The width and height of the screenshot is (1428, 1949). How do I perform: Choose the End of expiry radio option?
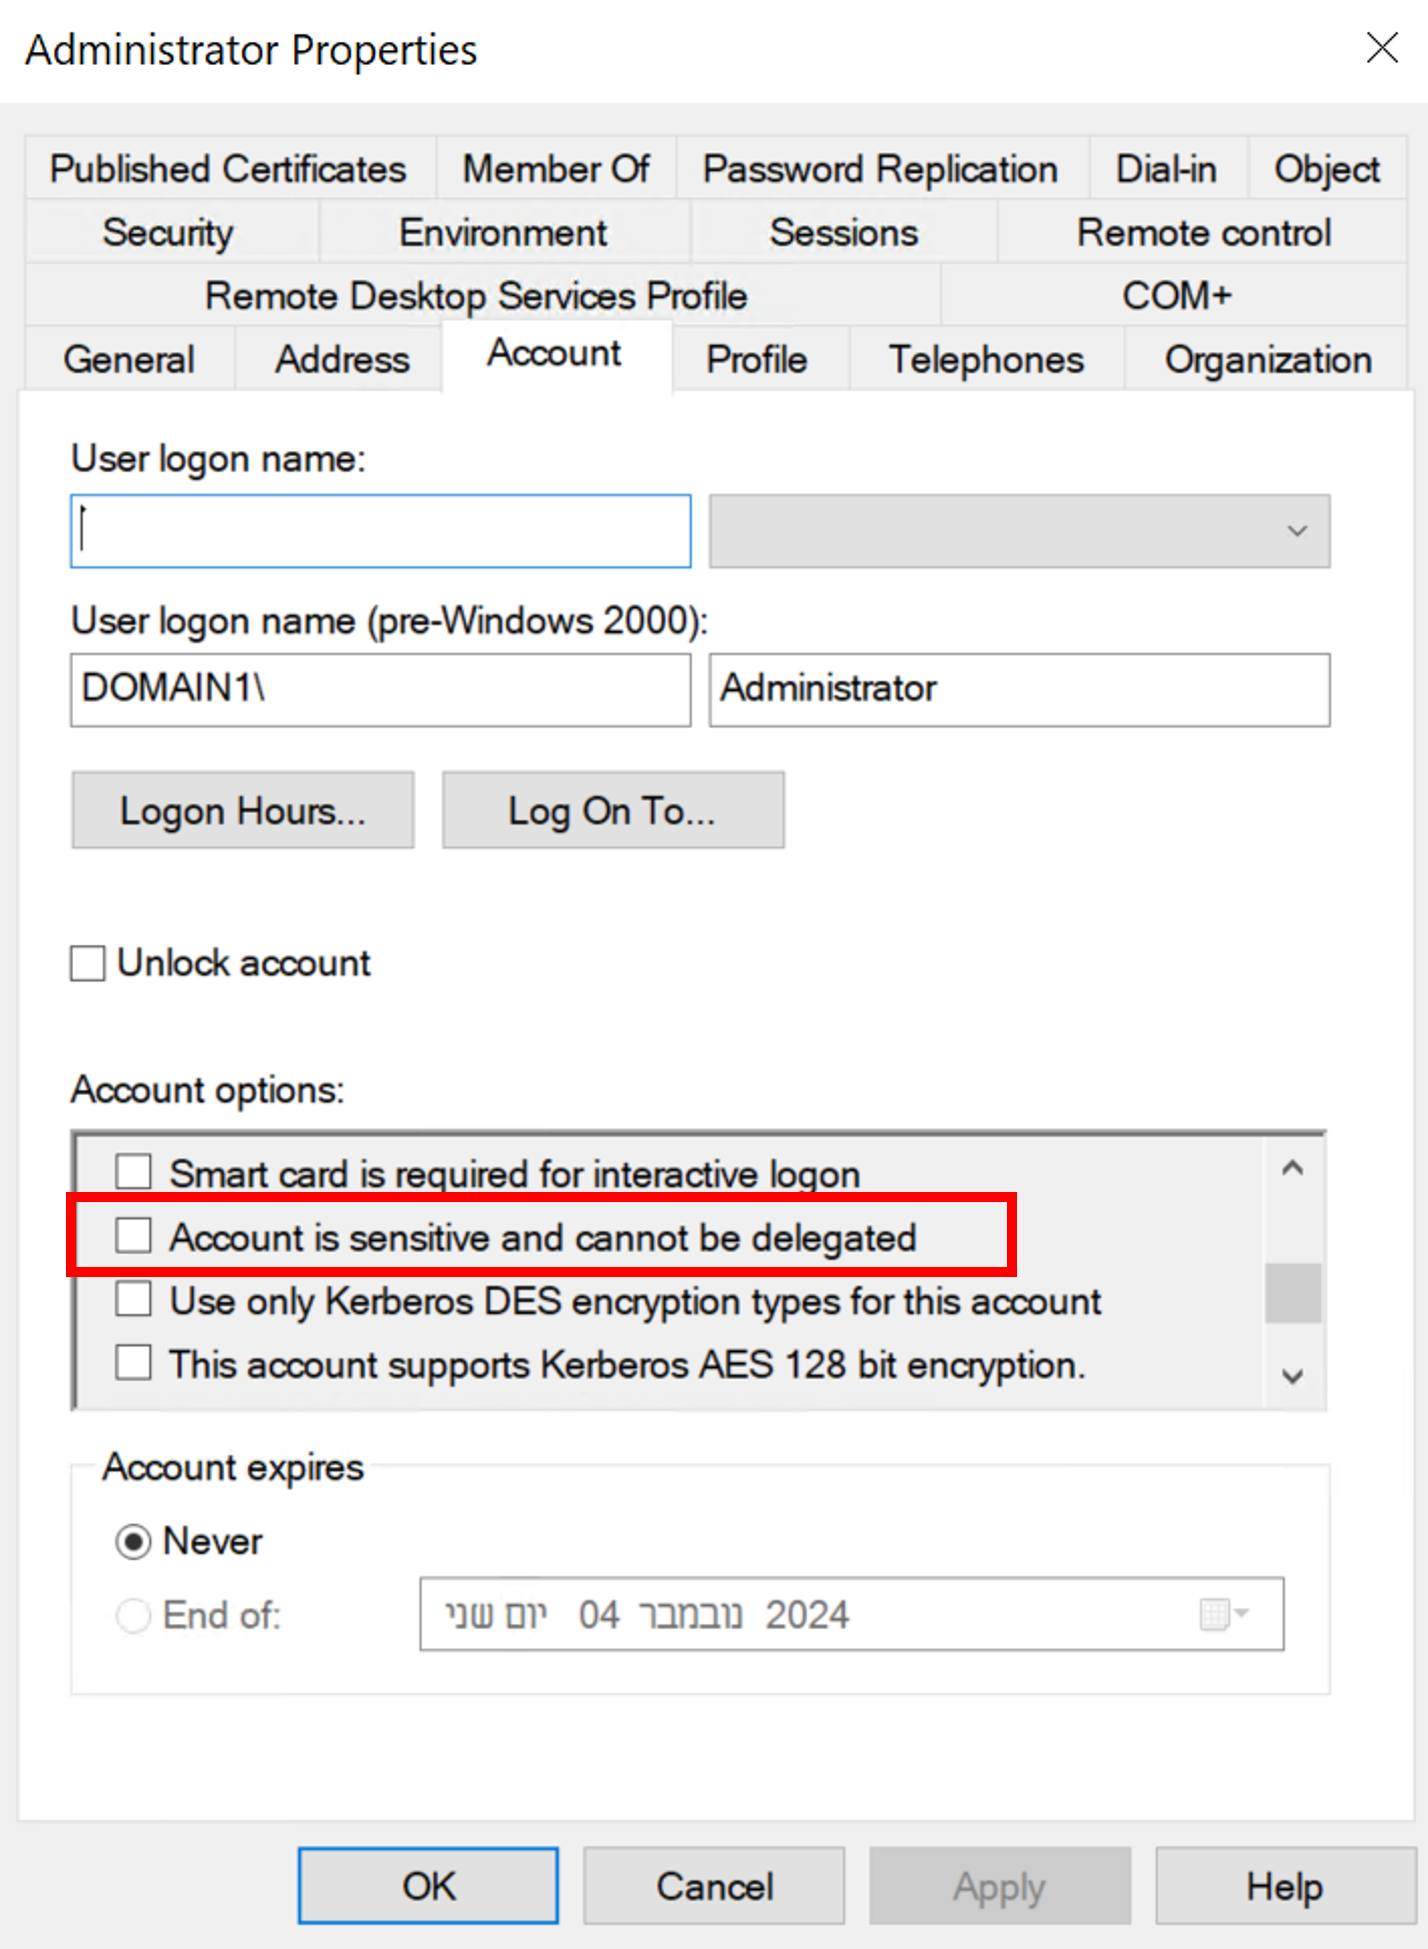[x=134, y=1615]
